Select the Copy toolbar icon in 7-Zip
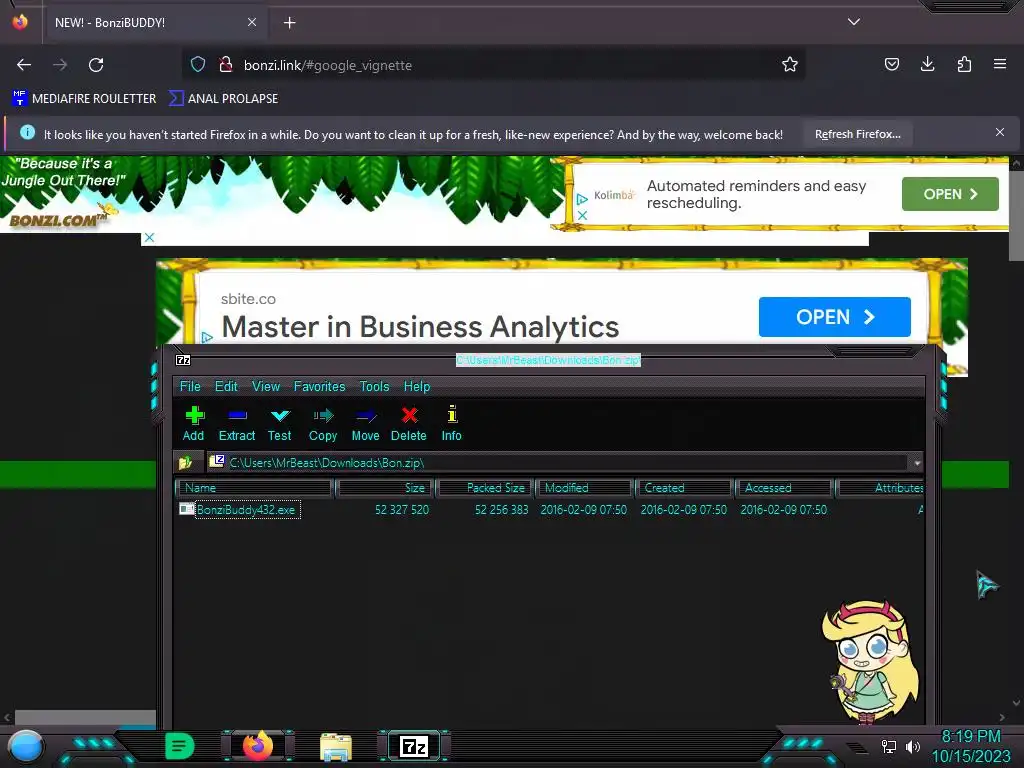Image resolution: width=1024 pixels, height=768 pixels. click(x=323, y=424)
